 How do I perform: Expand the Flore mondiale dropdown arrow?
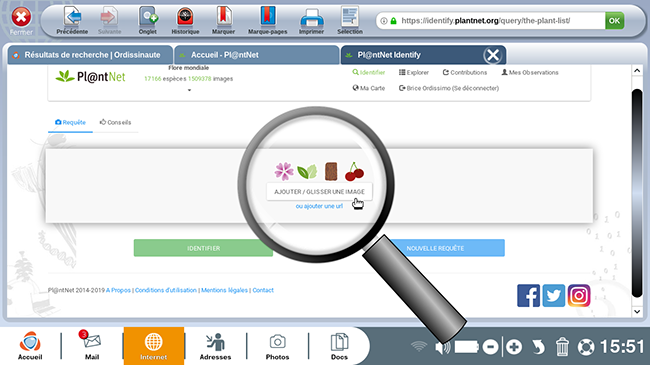click(x=189, y=90)
